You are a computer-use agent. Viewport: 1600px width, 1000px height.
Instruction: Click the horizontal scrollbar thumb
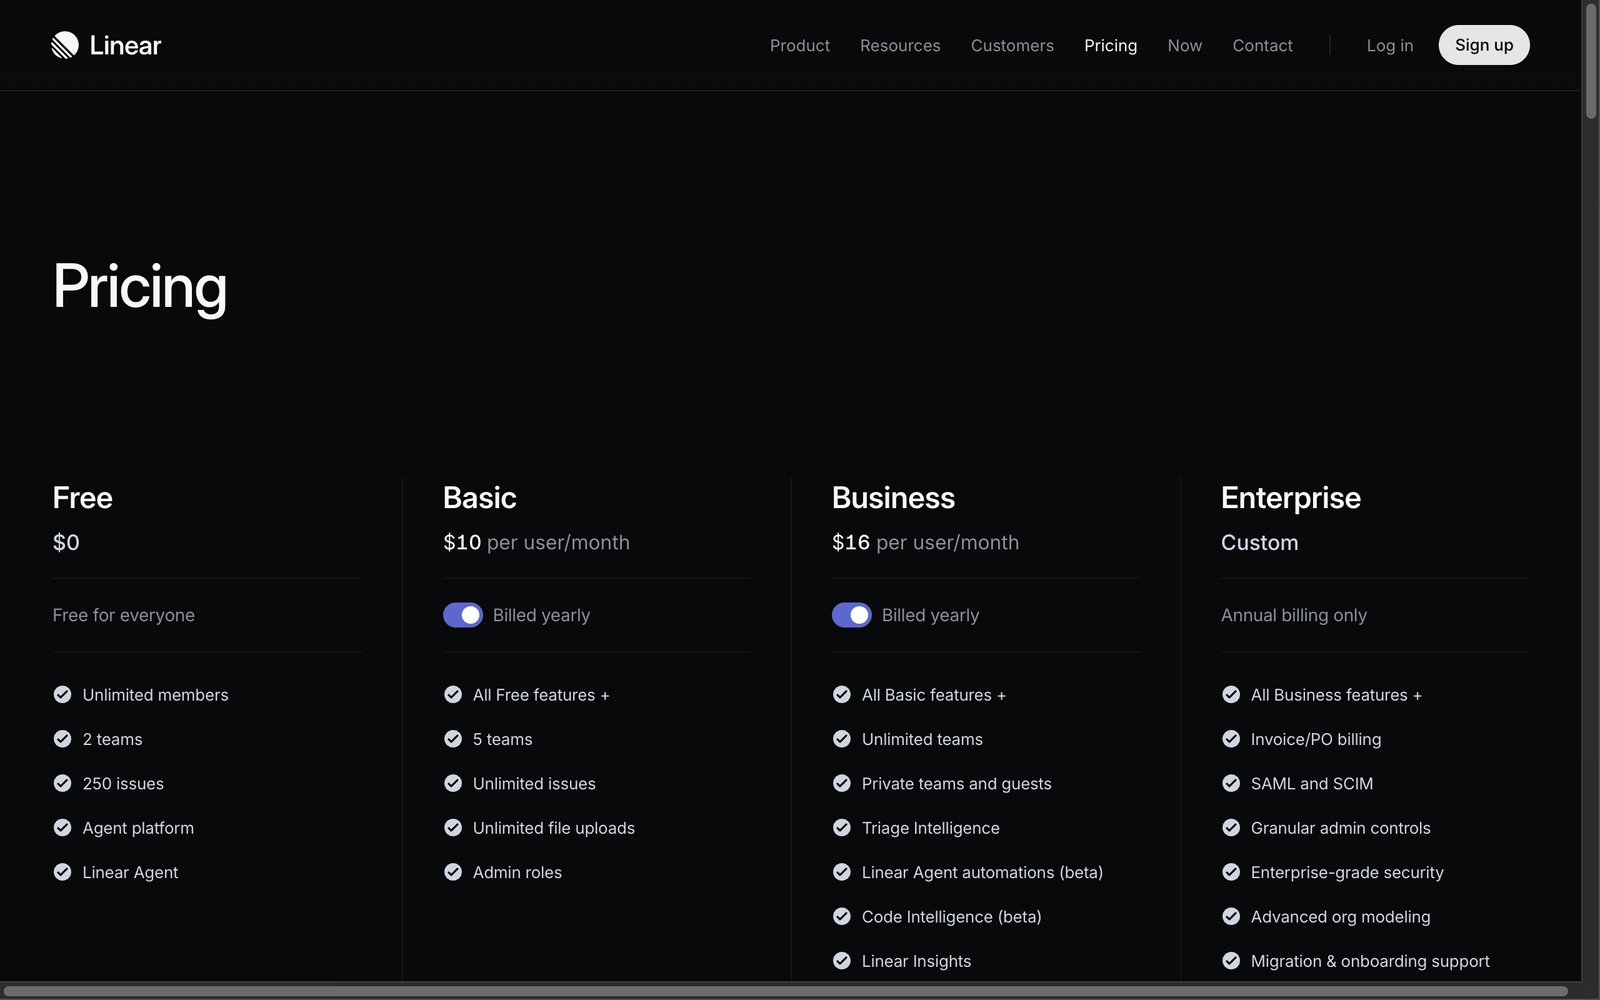pyautogui.click(x=786, y=991)
